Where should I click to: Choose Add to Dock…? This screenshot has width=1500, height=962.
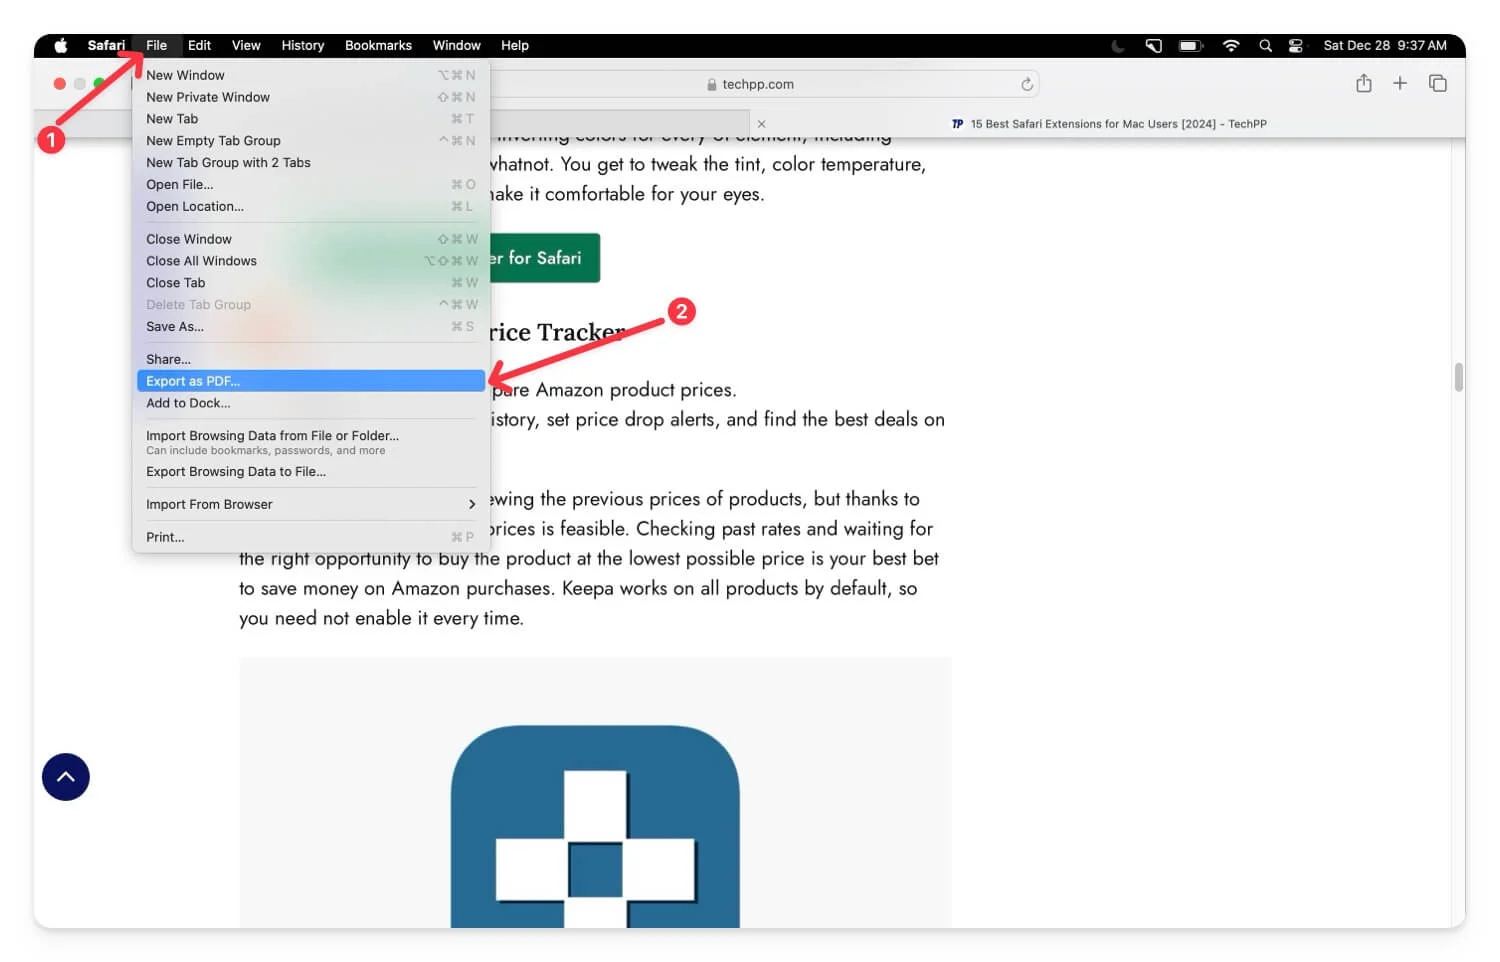[311, 403]
